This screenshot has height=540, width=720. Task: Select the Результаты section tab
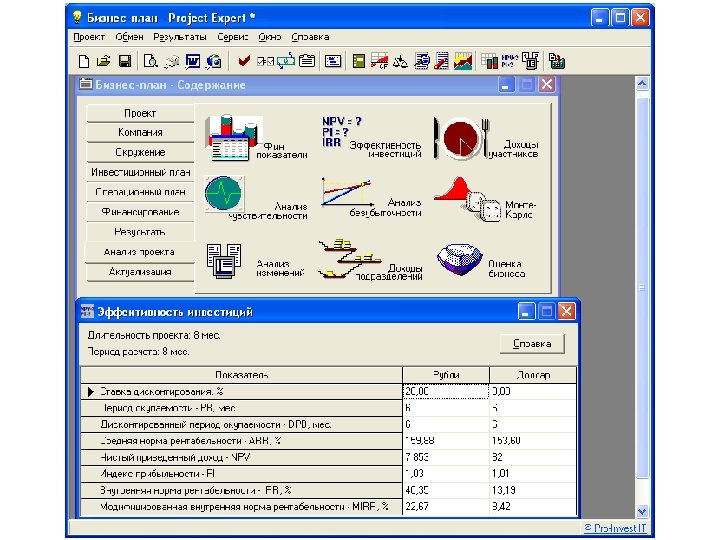click(x=140, y=232)
